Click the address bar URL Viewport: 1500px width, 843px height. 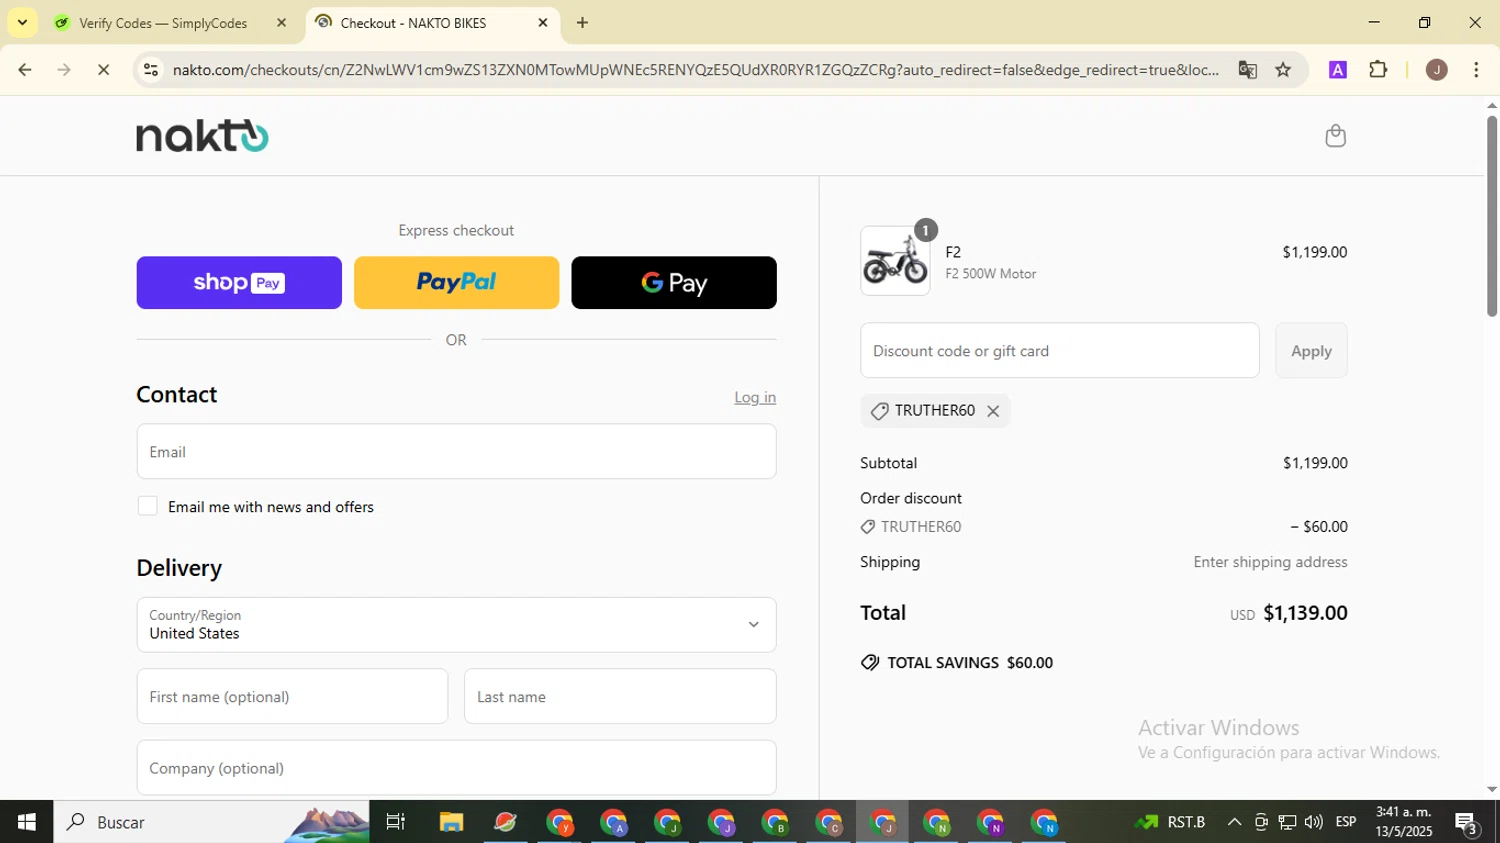pyautogui.click(x=695, y=70)
